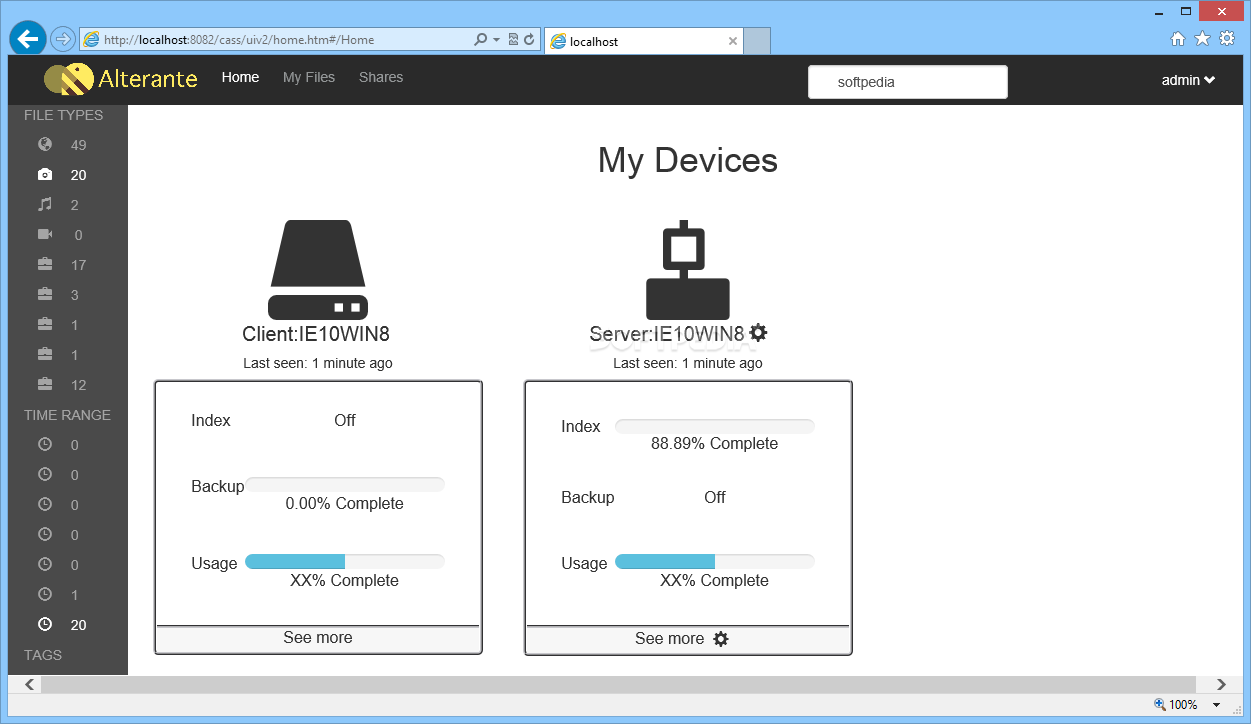This screenshot has height=724, width=1251.
Task: Click the TAGS sidebar heading
Action: (x=43, y=655)
